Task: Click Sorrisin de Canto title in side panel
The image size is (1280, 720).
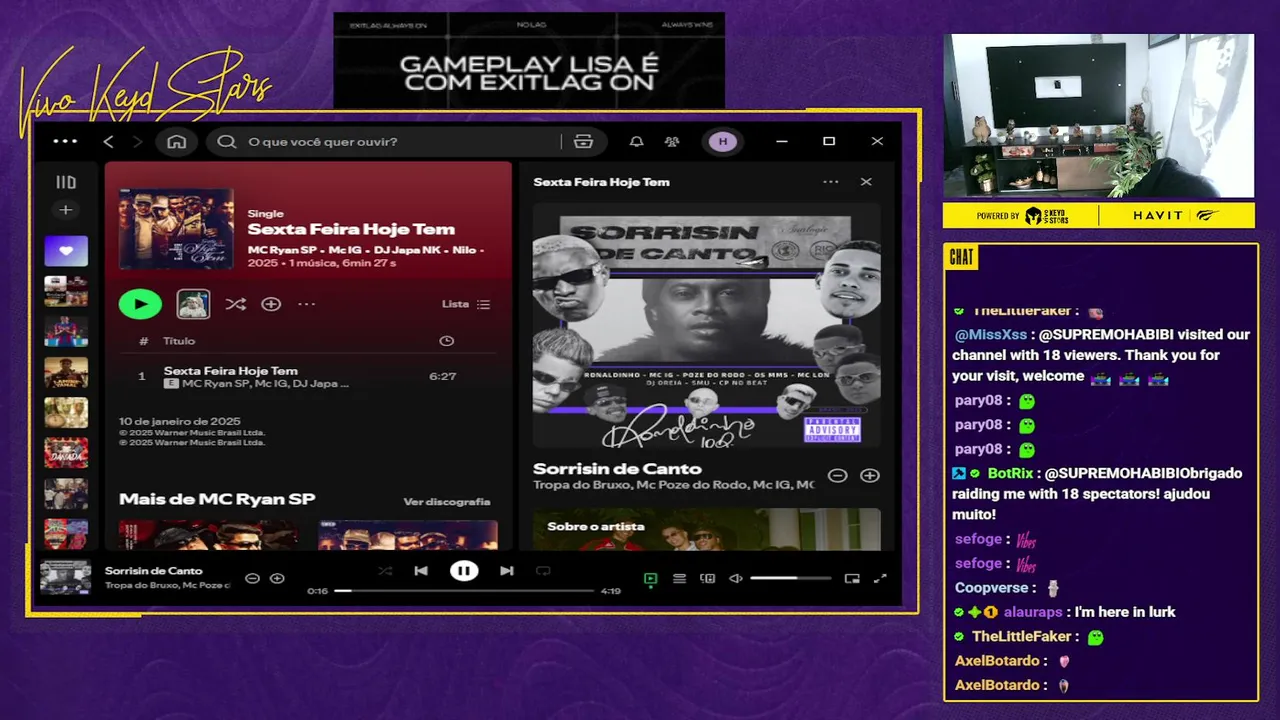Action: [617, 469]
